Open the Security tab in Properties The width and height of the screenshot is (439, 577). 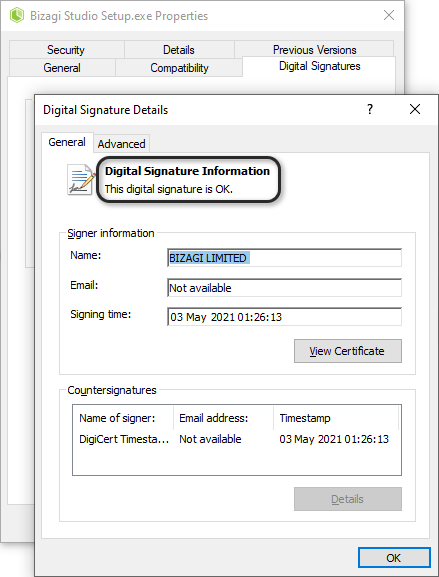[x=66, y=50]
